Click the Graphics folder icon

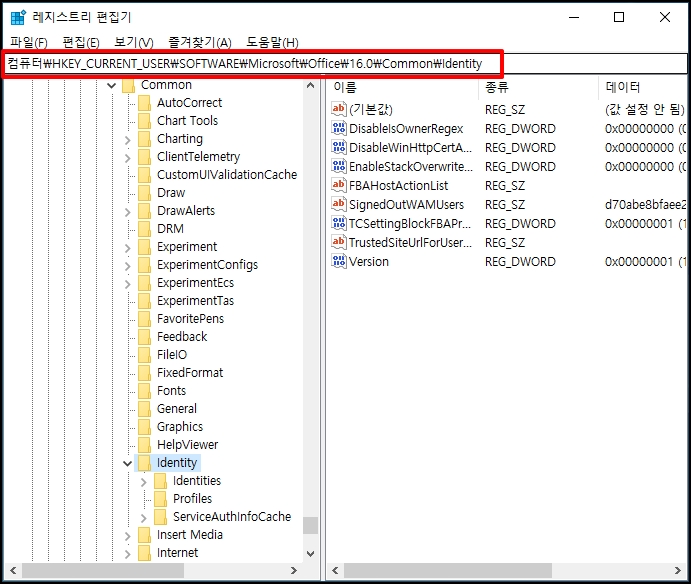144,427
